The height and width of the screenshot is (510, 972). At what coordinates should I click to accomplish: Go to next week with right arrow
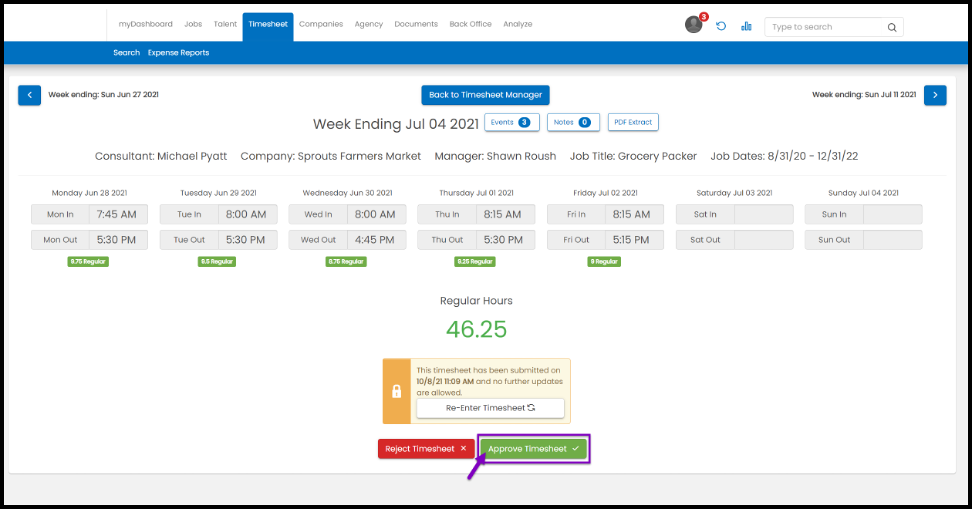(935, 95)
